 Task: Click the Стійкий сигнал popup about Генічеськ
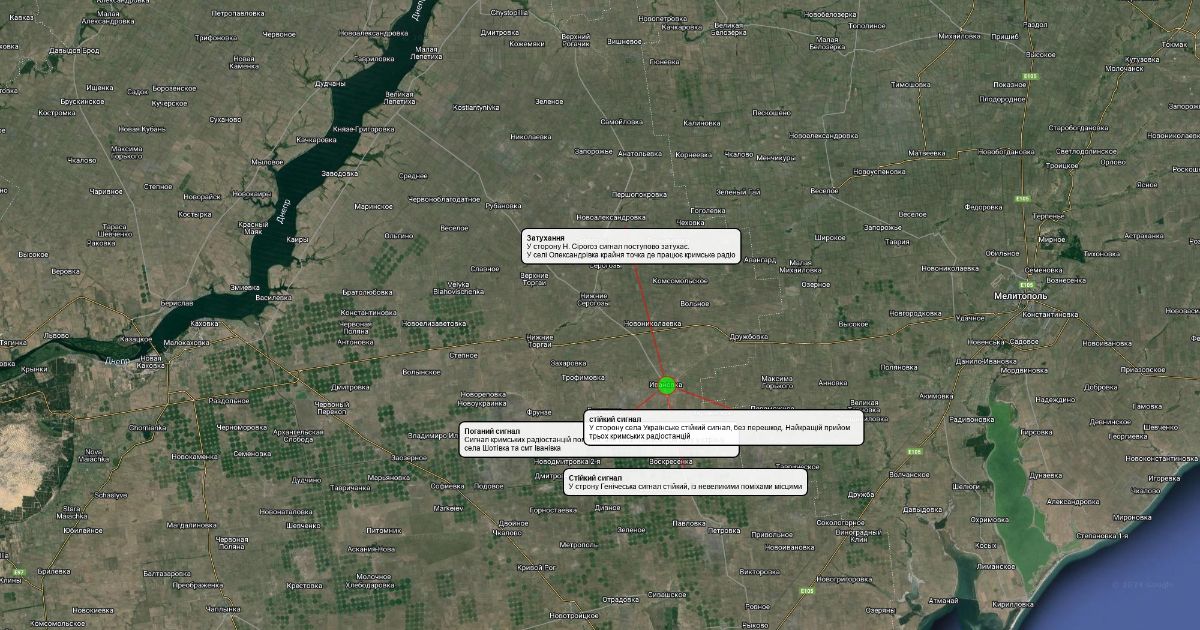685,482
